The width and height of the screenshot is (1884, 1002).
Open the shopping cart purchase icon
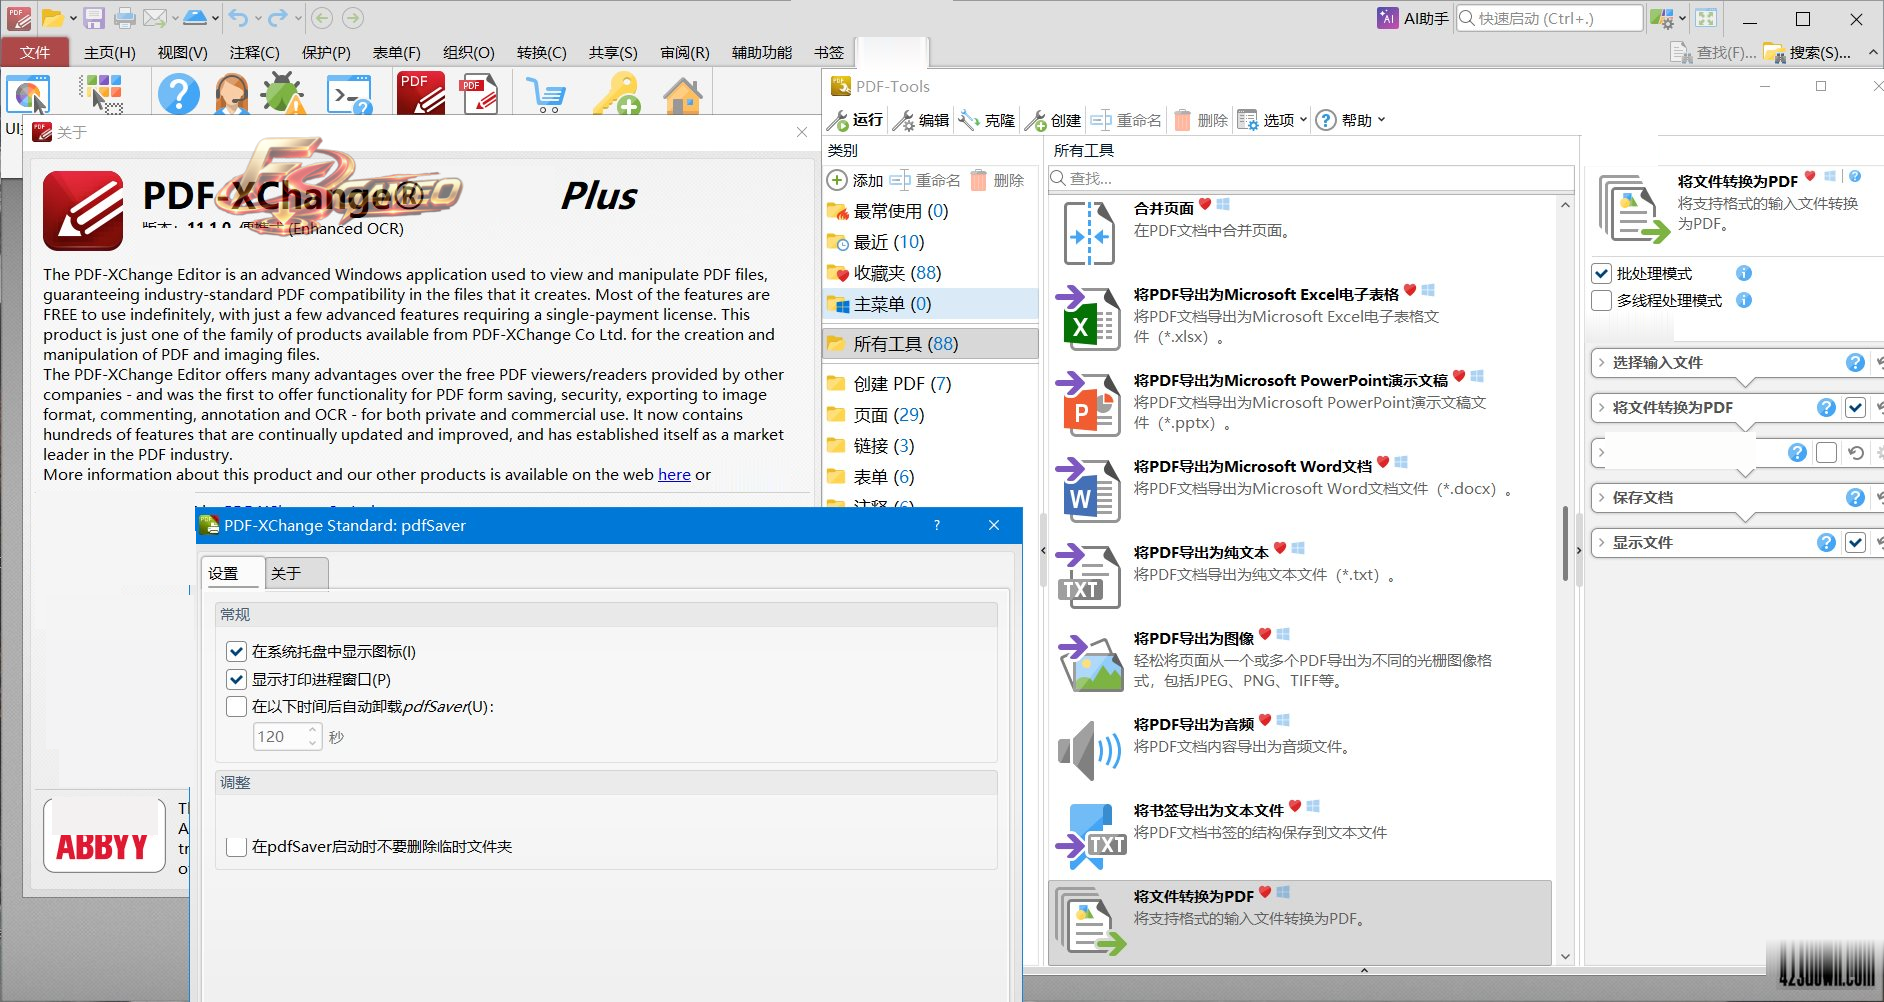click(547, 94)
